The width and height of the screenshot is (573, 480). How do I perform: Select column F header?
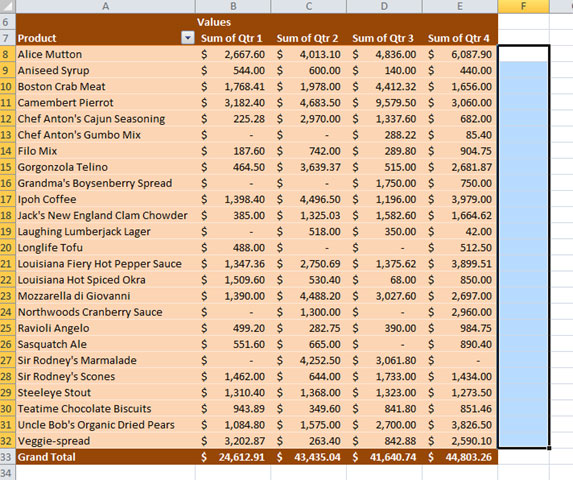tap(523, 6)
